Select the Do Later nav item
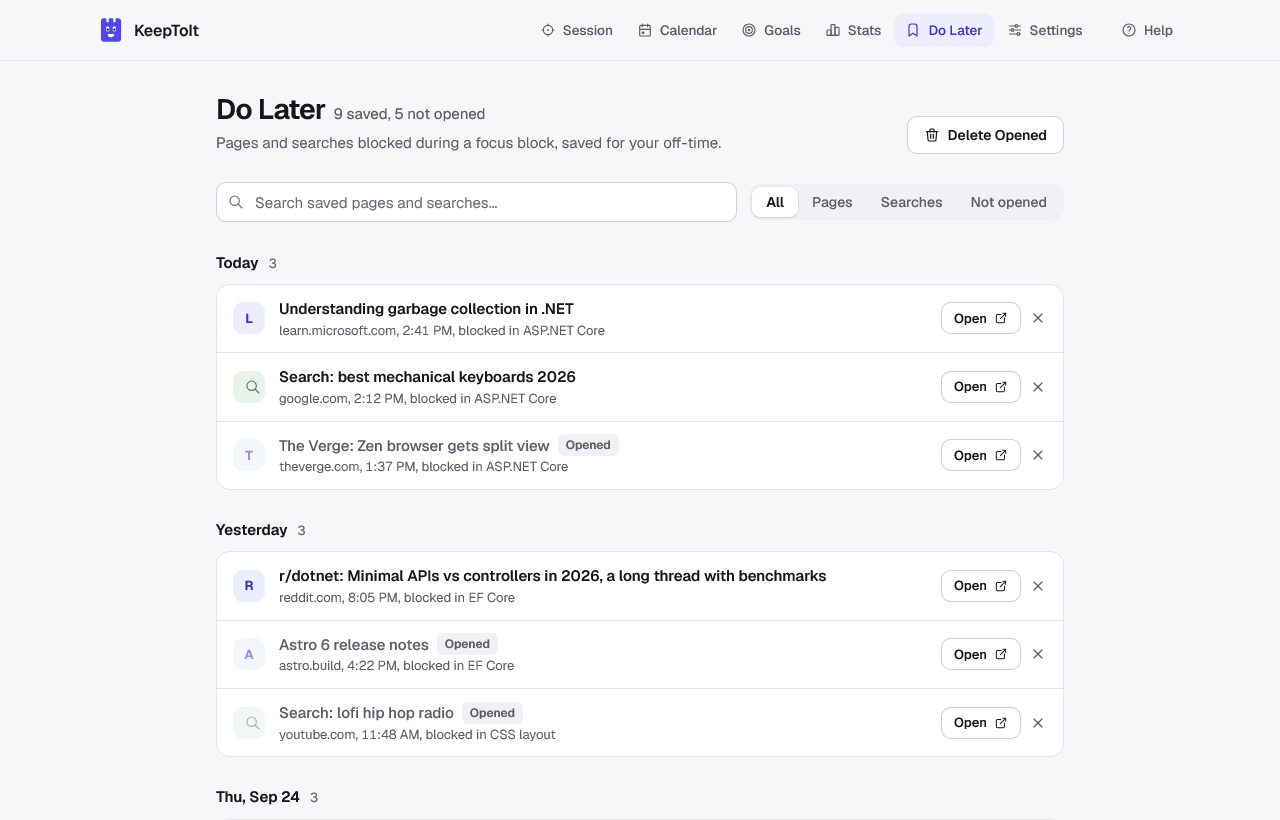1280x820 pixels. pyautogui.click(x=944, y=30)
